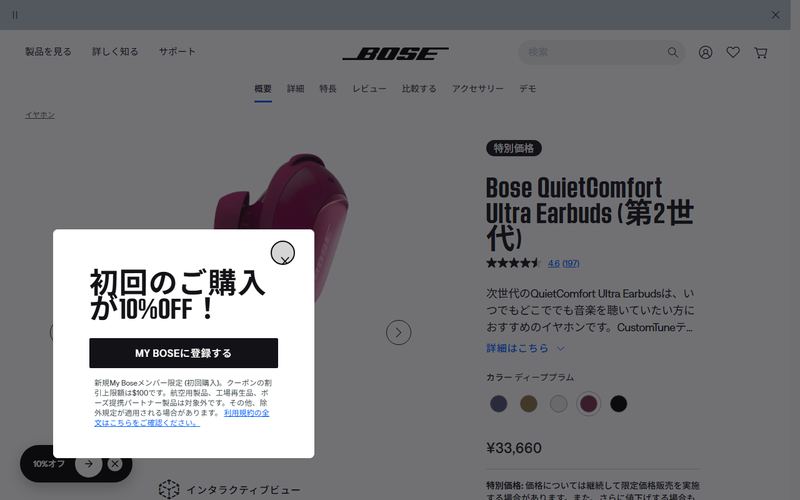Click the star rating display
Image resolution: width=800 pixels, height=500 pixels.
[513, 263]
